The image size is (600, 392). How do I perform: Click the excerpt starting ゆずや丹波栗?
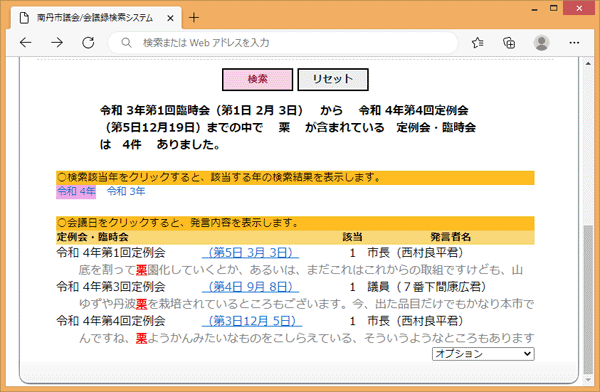pyautogui.click(x=306, y=304)
